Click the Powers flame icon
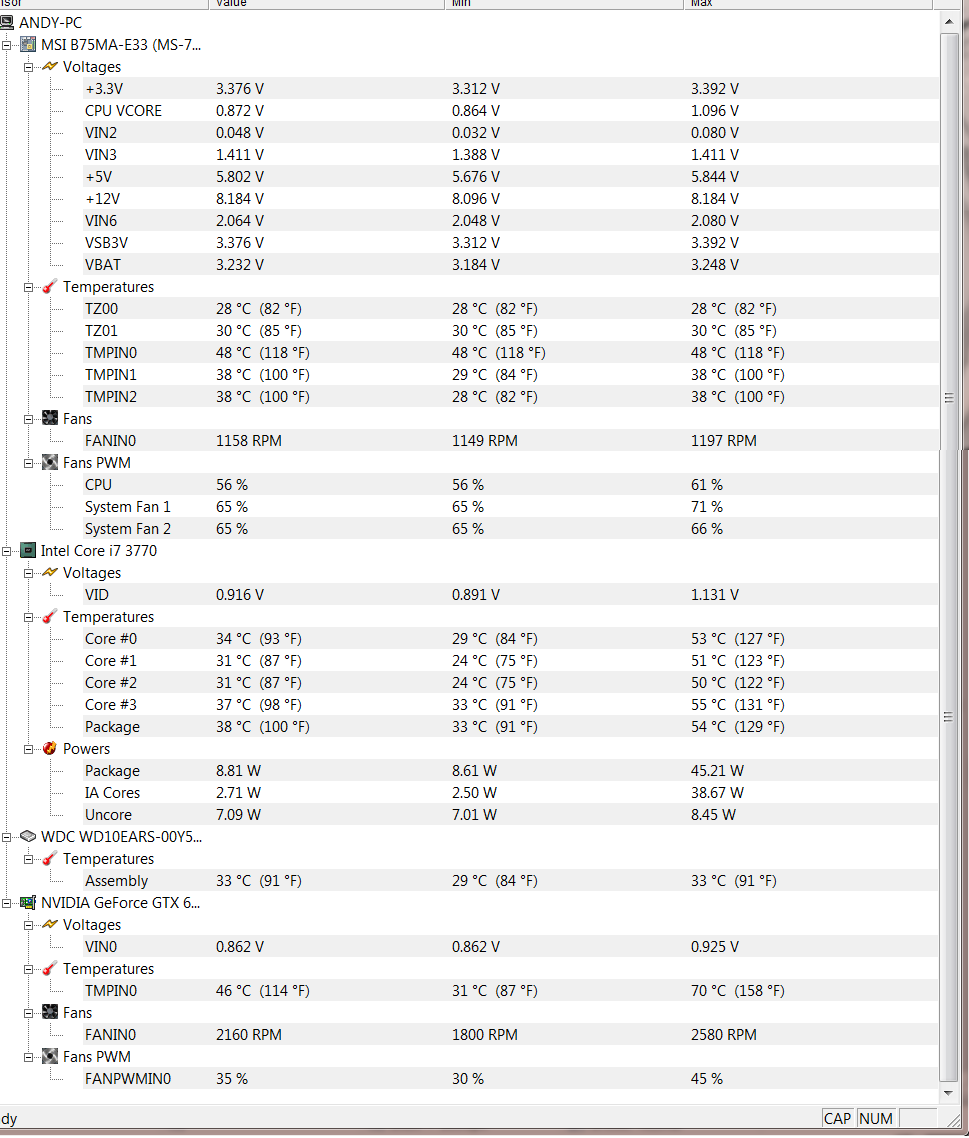Screen dimensions: 969x1138 click(x=49, y=748)
